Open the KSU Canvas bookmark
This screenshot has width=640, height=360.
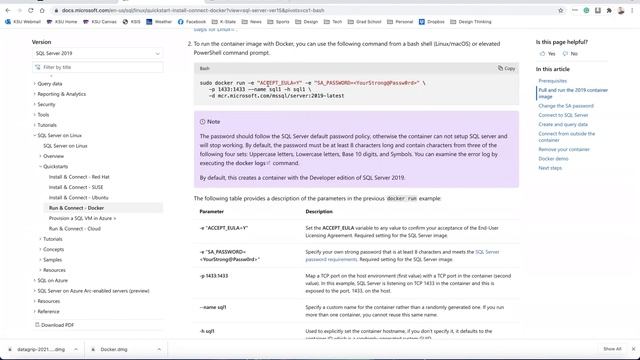[100, 22]
